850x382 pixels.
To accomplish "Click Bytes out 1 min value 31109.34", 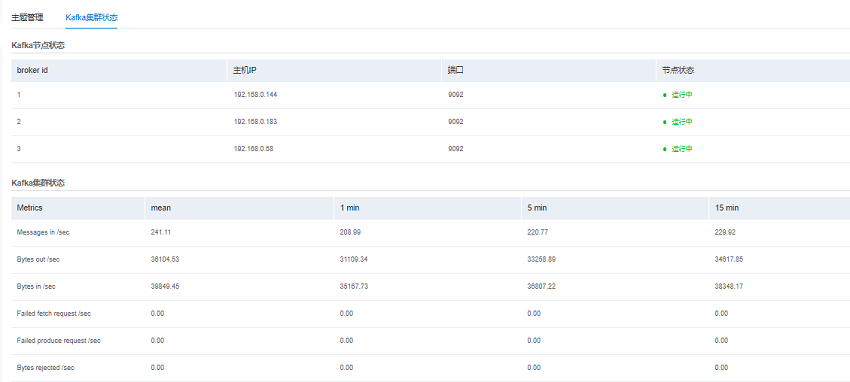I will click(x=354, y=260).
